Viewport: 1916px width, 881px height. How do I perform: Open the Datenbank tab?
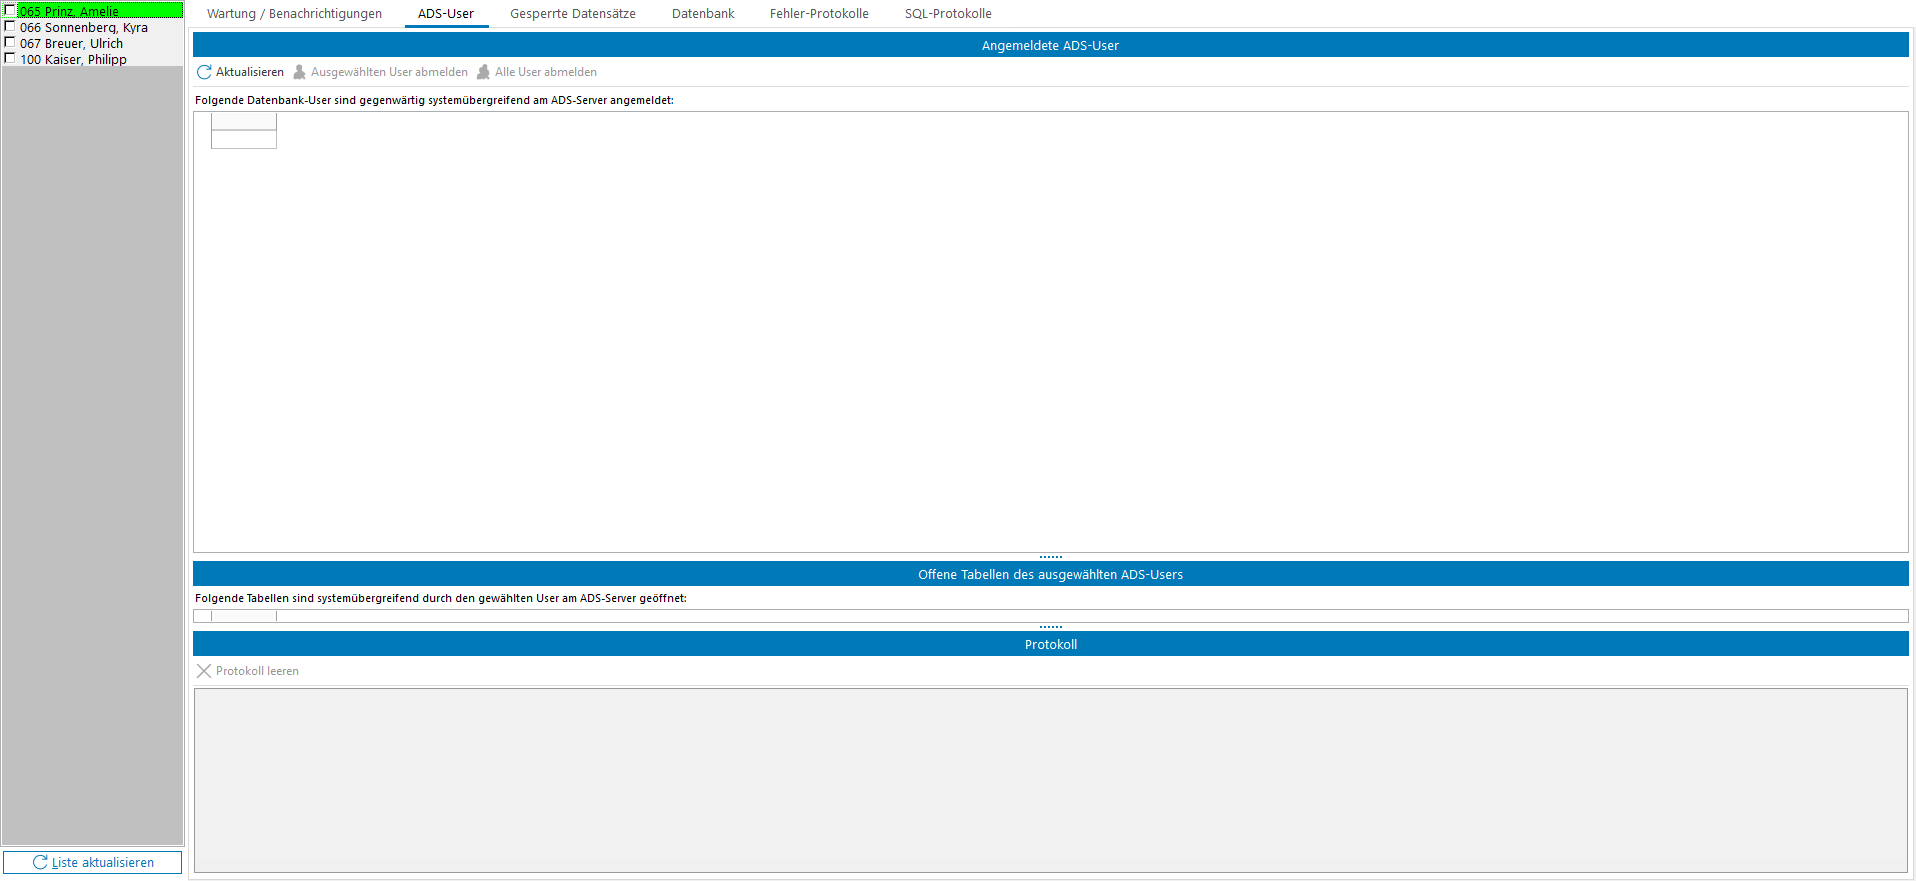coord(703,14)
